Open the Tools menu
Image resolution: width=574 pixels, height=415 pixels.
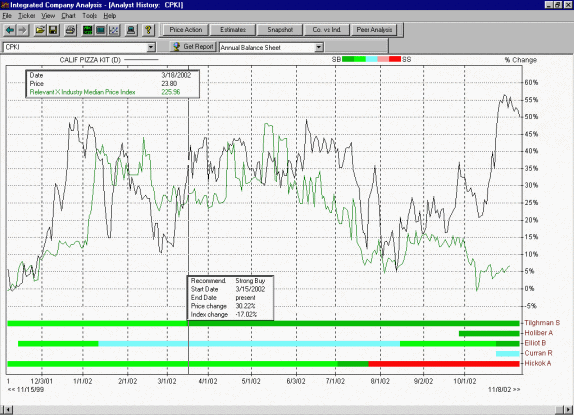pos(90,16)
